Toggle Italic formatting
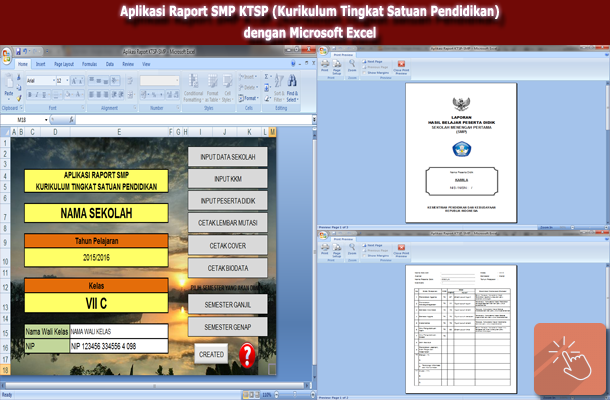This screenshot has height=400, width=610. [37, 95]
